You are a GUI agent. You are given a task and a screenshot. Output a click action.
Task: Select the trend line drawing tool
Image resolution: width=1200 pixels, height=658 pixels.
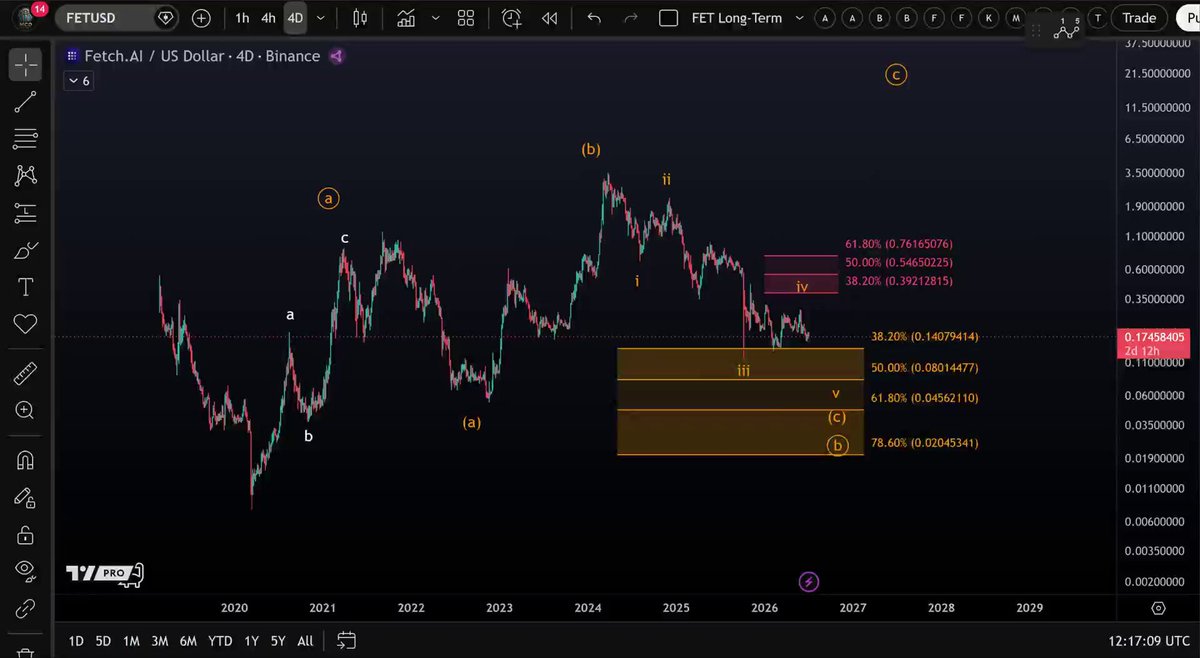pyautogui.click(x=25, y=101)
